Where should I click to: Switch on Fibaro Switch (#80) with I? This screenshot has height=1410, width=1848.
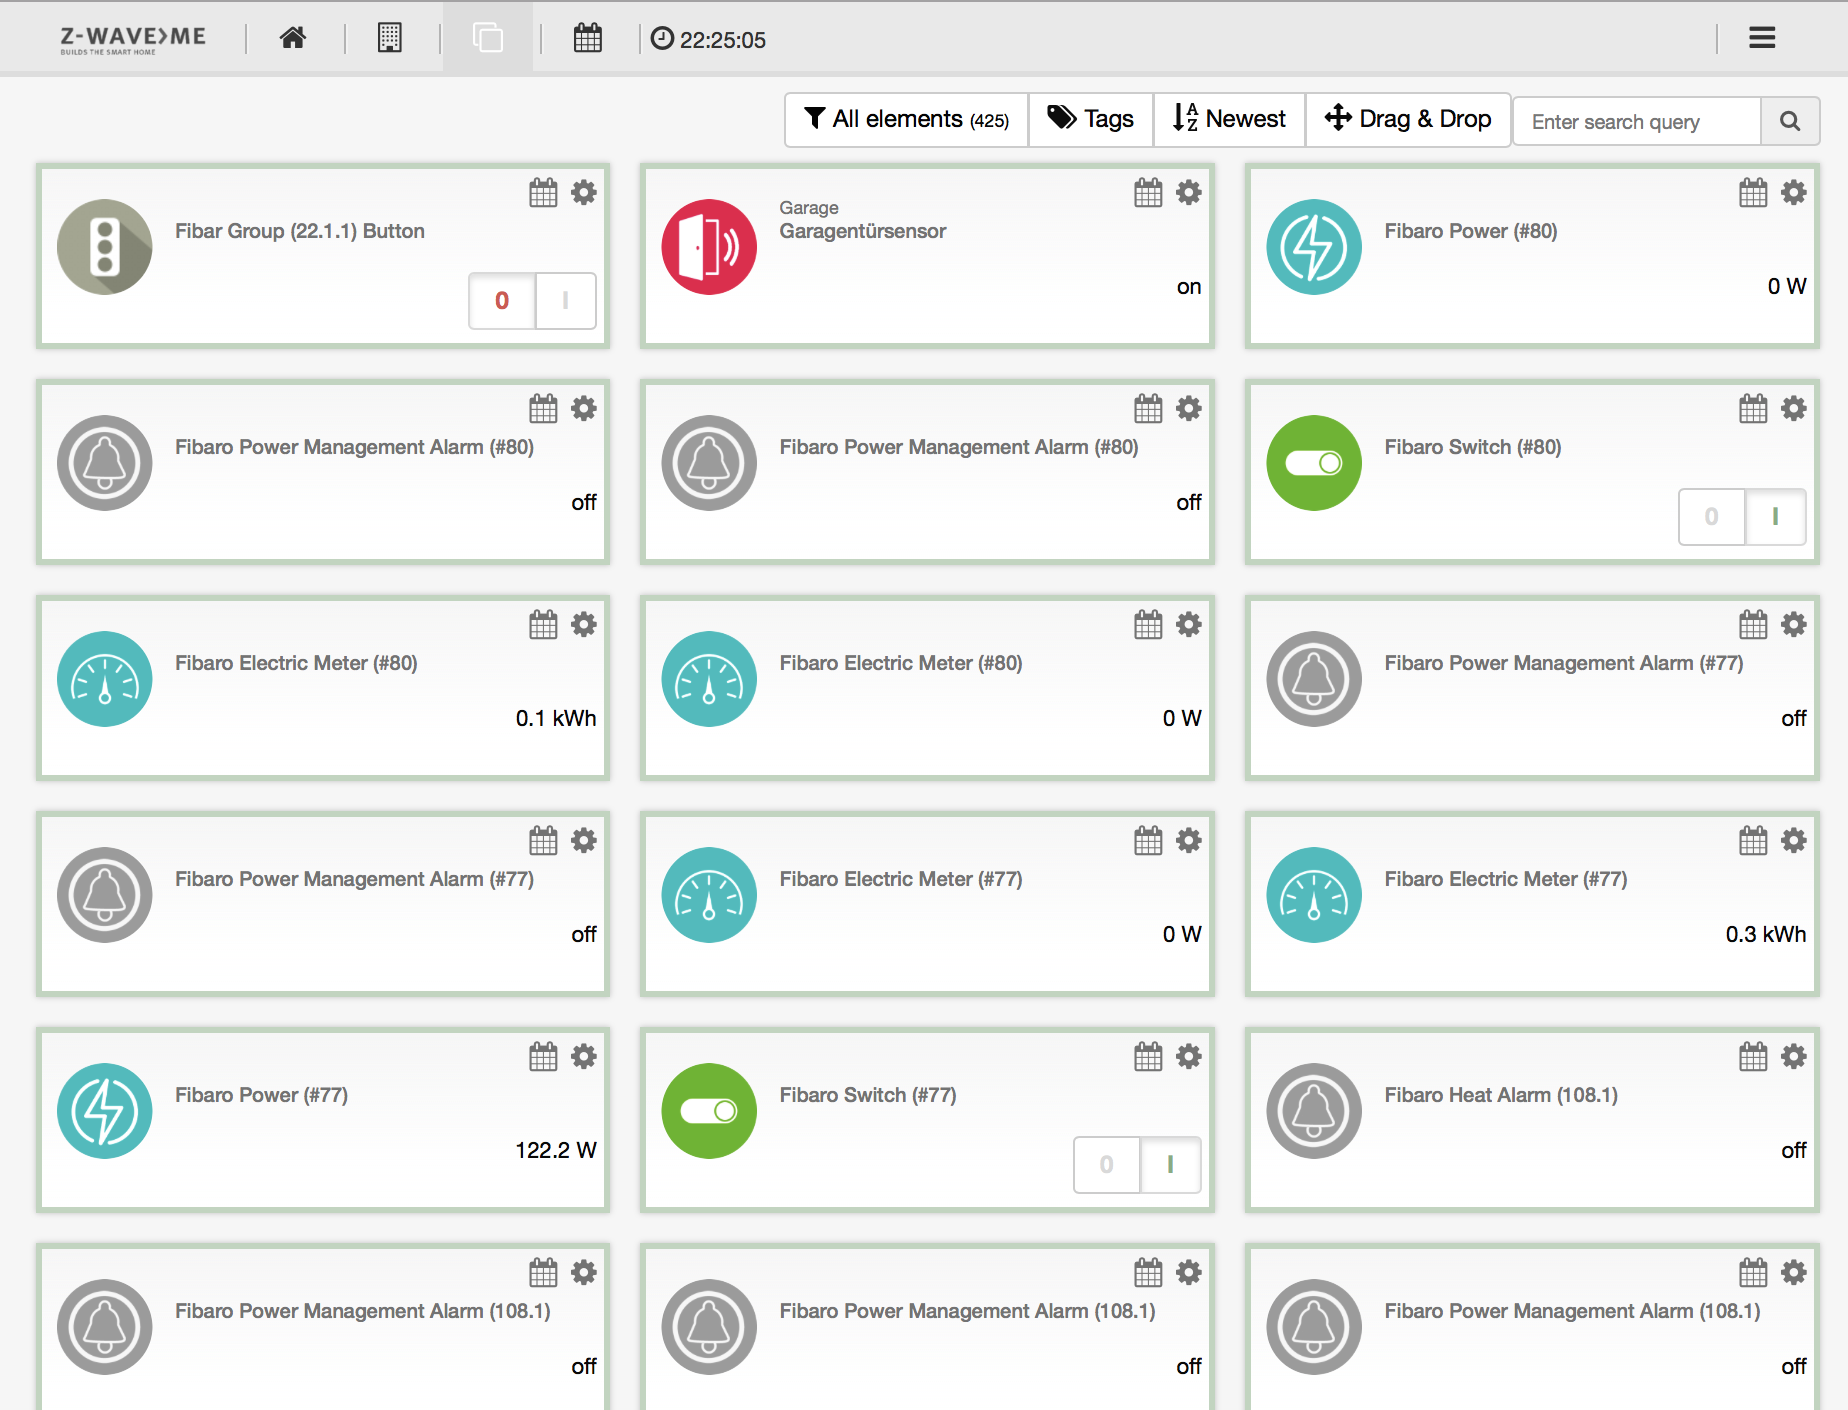(x=1774, y=517)
